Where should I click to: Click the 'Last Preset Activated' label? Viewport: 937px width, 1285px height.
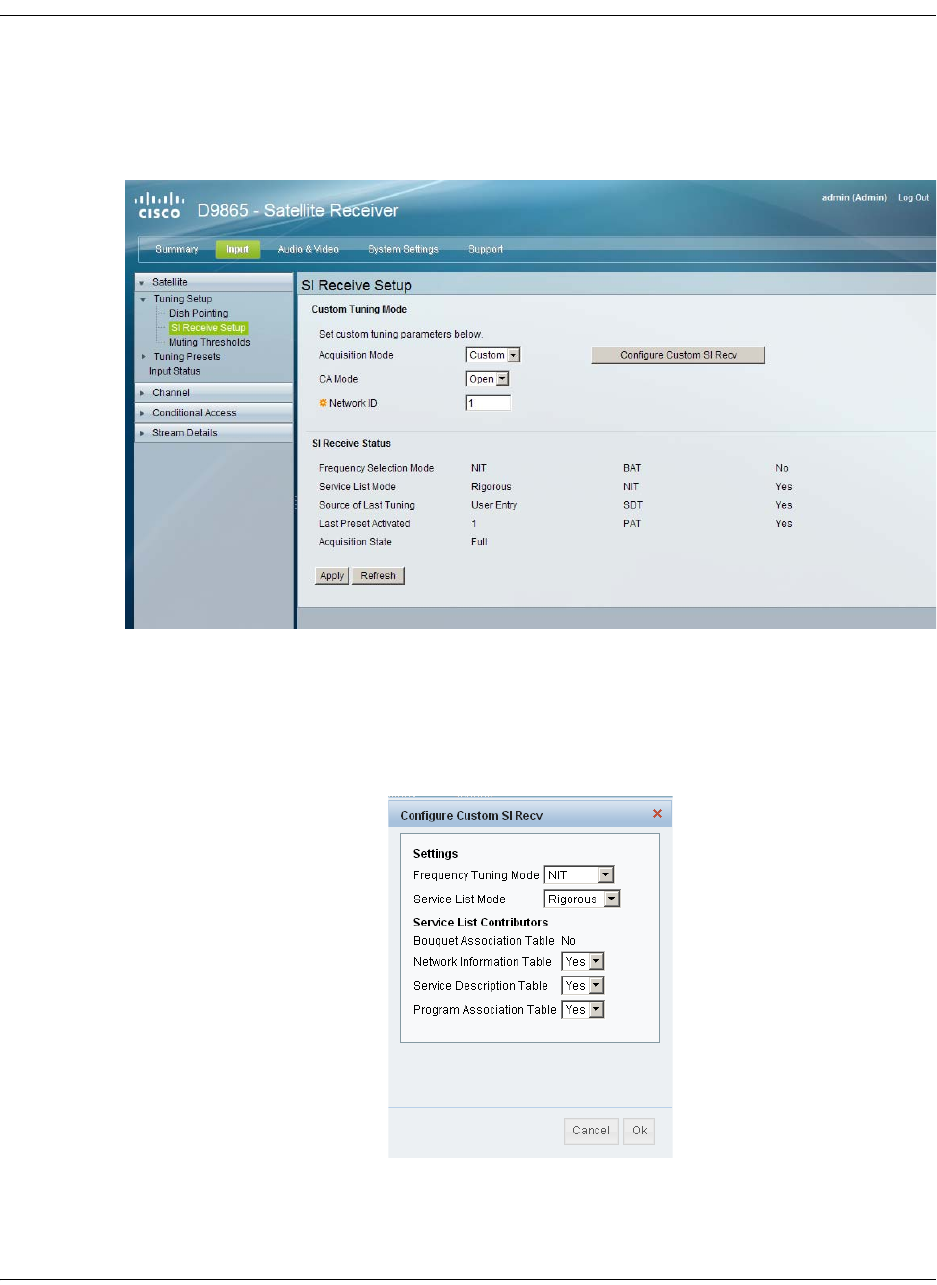pos(364,523)
